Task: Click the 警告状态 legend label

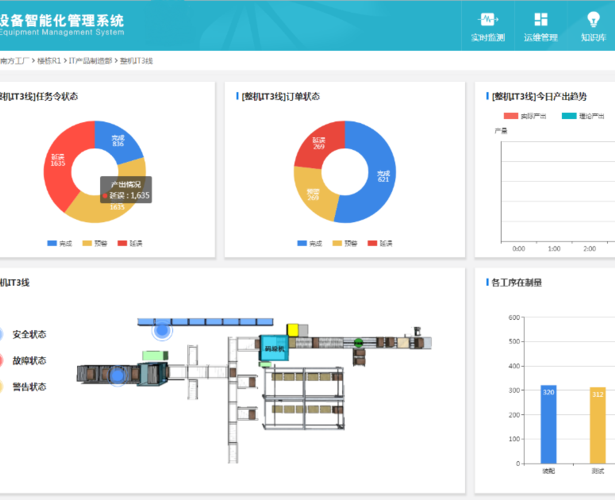Action: click(x=29, y=387)
